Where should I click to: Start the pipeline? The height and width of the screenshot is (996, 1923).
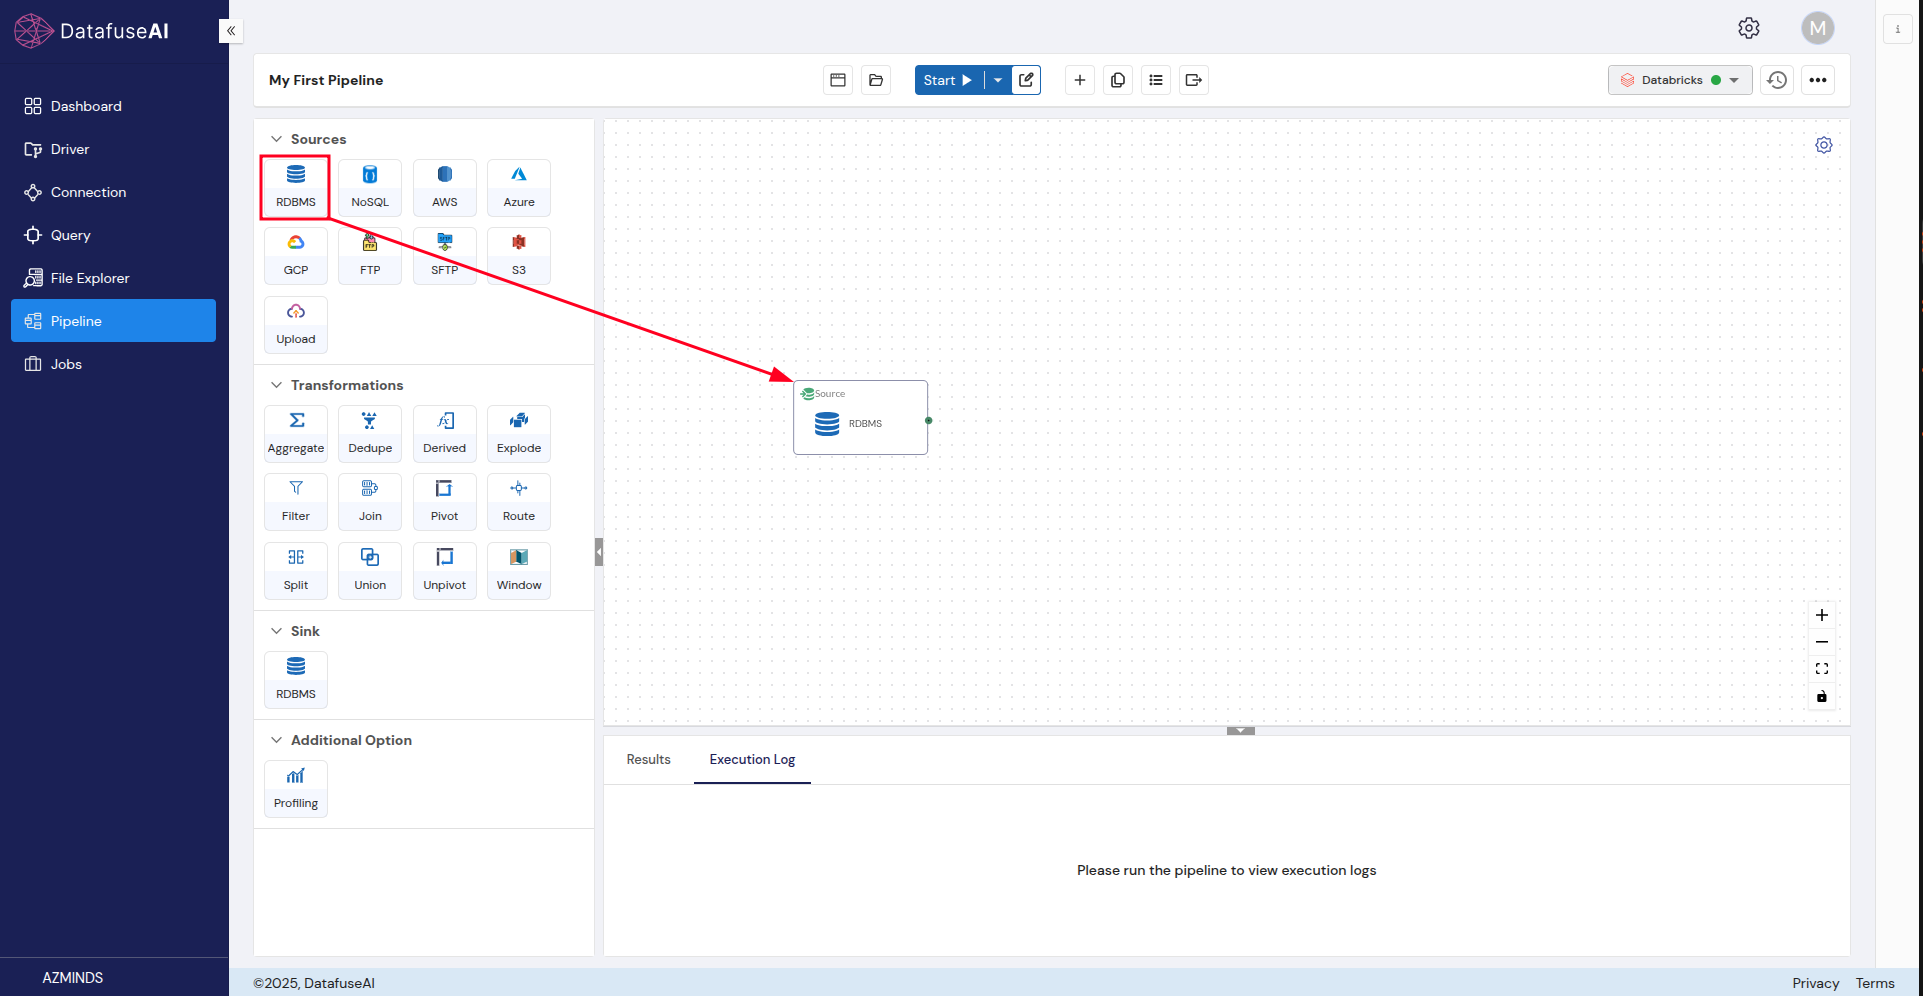tap(947, 80)
